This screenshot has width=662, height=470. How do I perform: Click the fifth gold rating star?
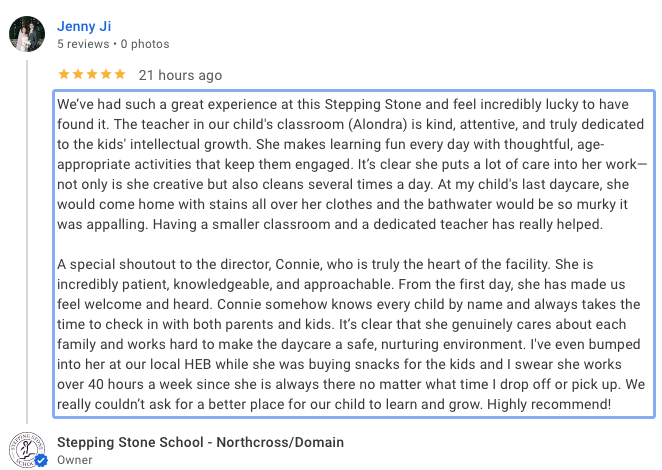click(120, 74)
